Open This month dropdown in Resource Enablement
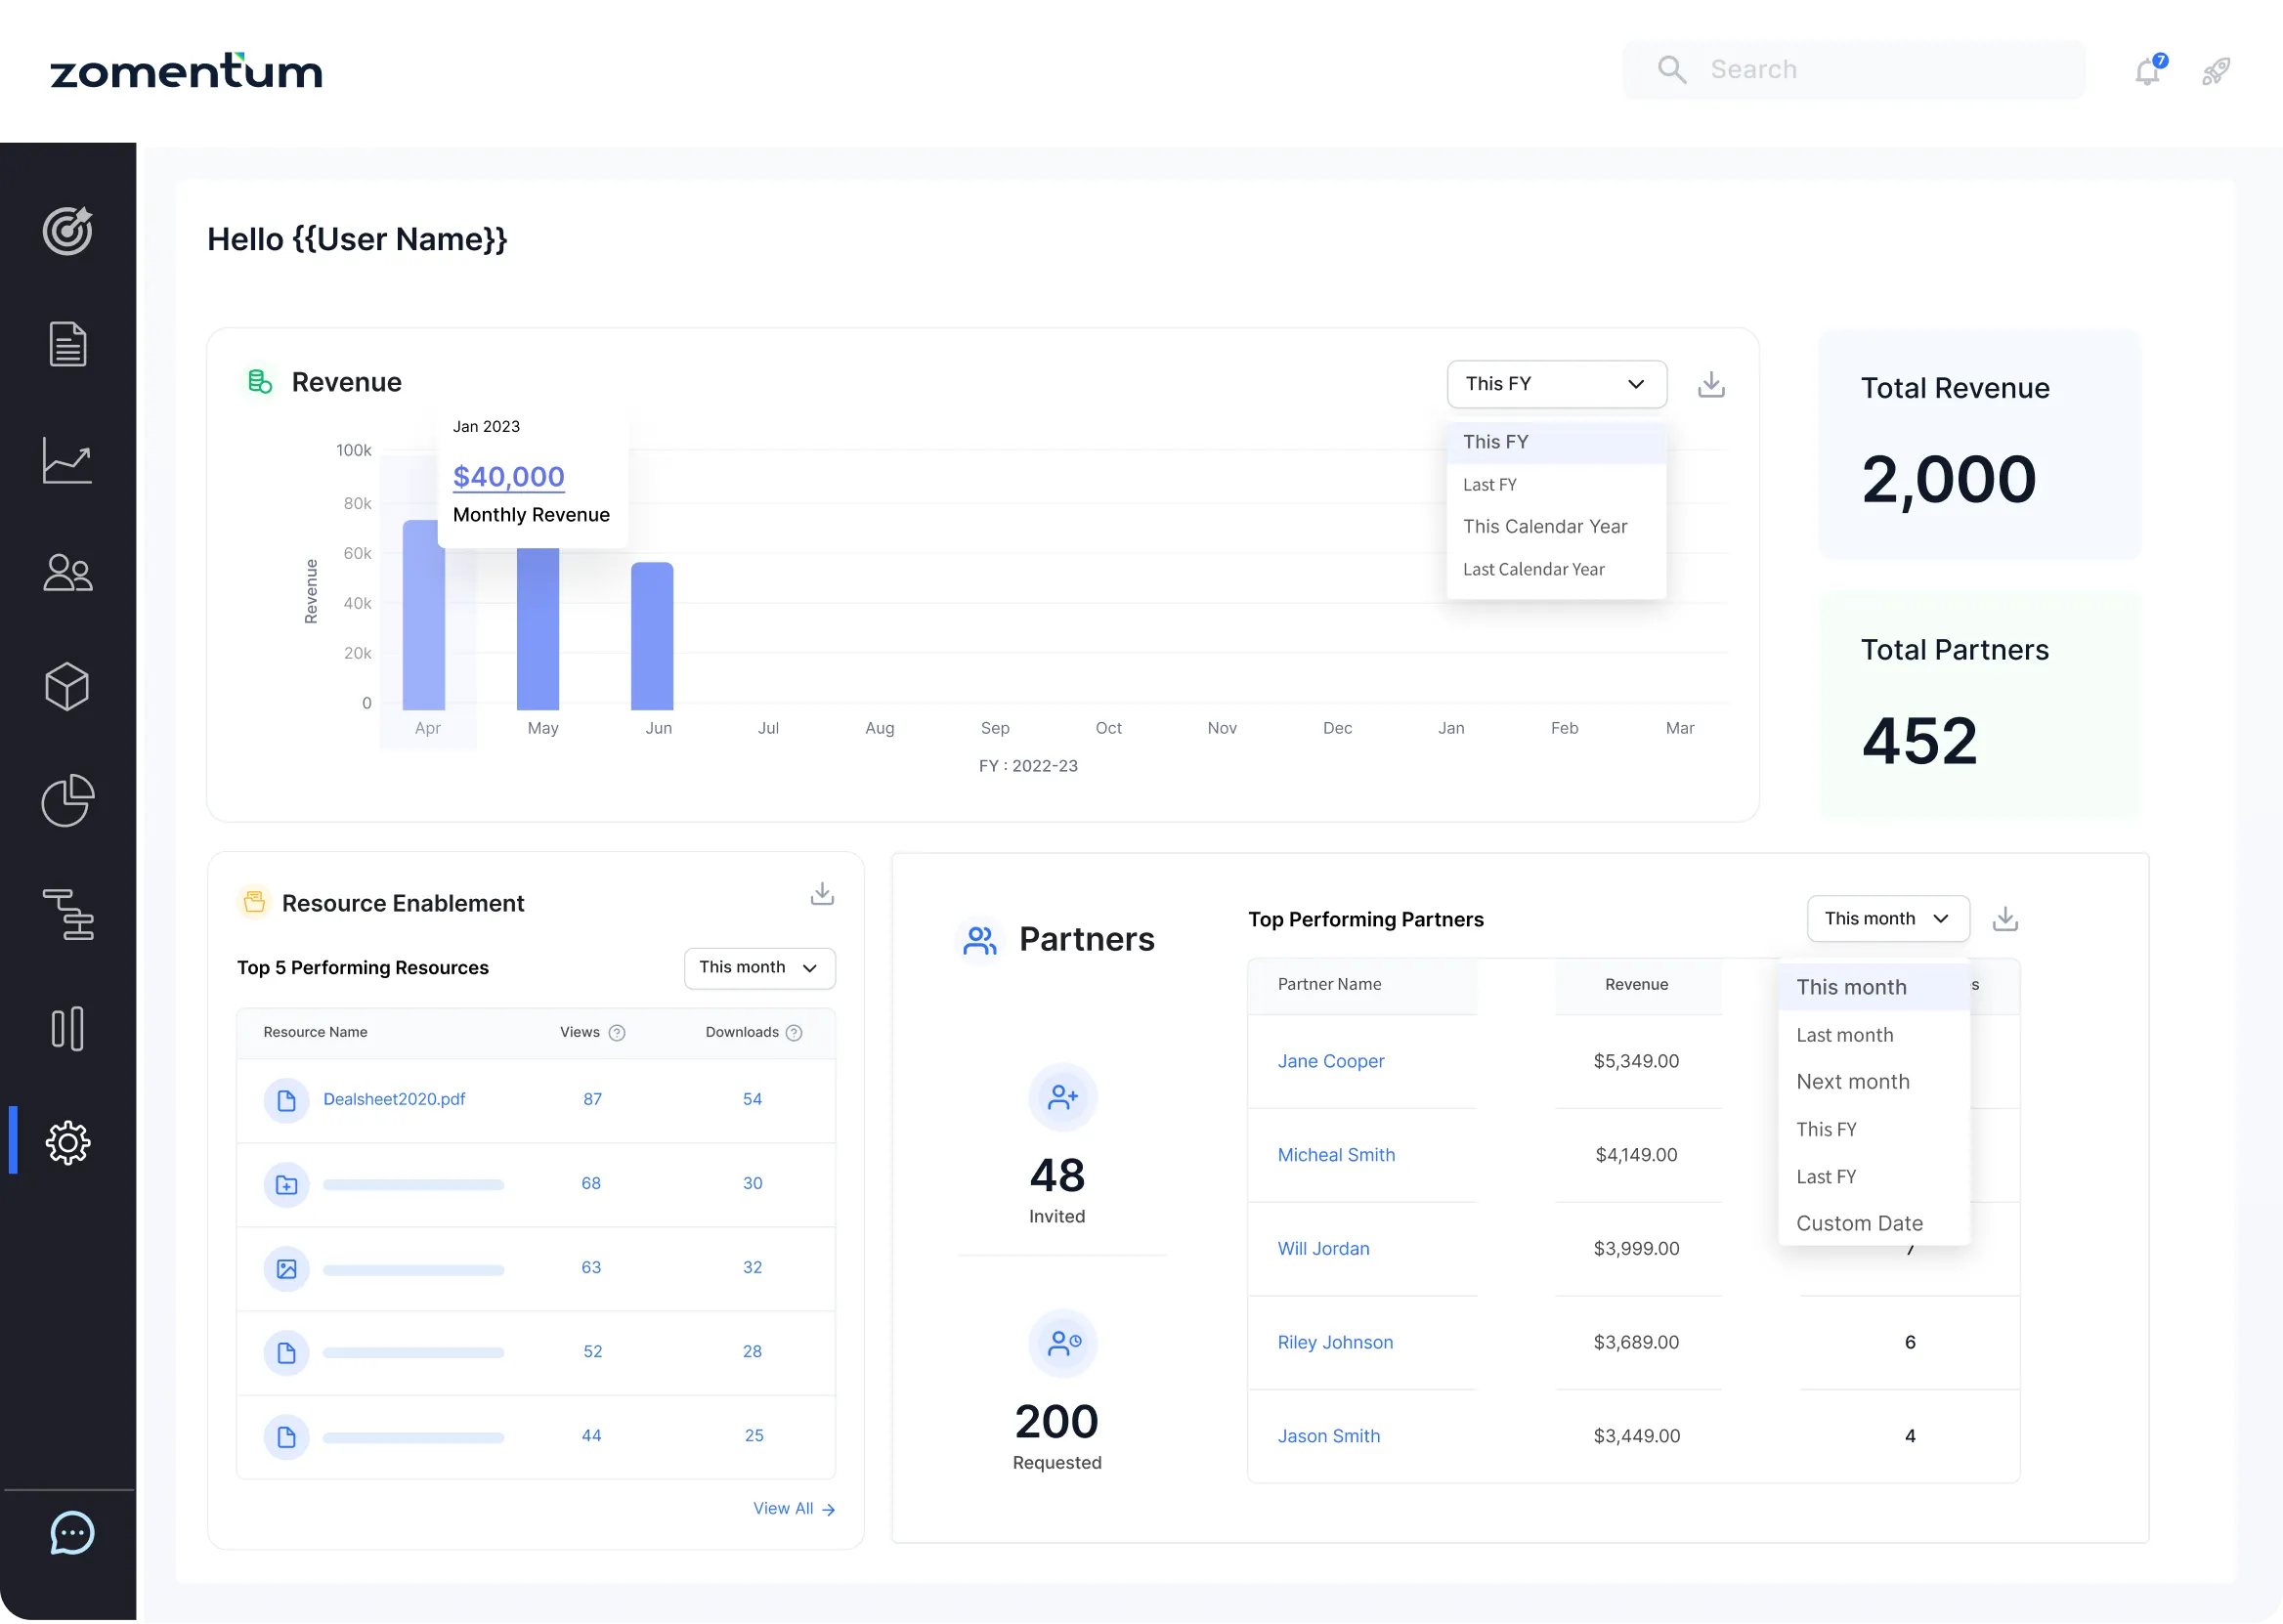The image size is (2283, 1624). pos(758,967)
